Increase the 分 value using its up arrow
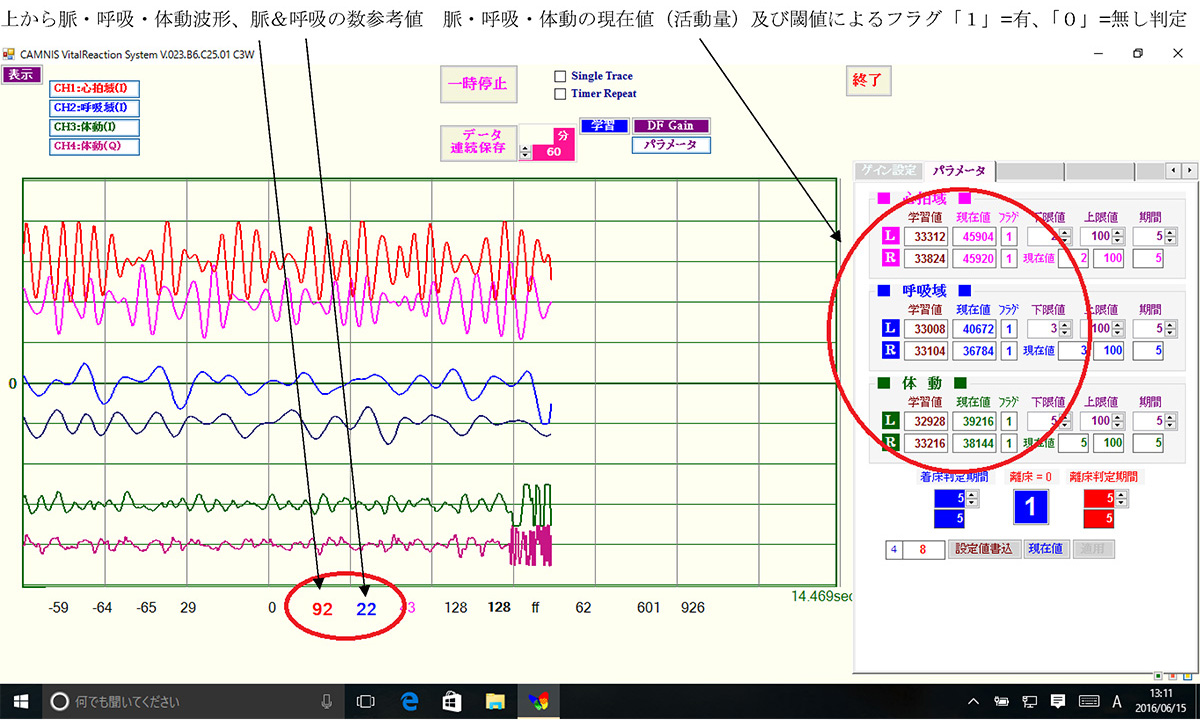Viewport: 1200px width, 720px height. 525,146
